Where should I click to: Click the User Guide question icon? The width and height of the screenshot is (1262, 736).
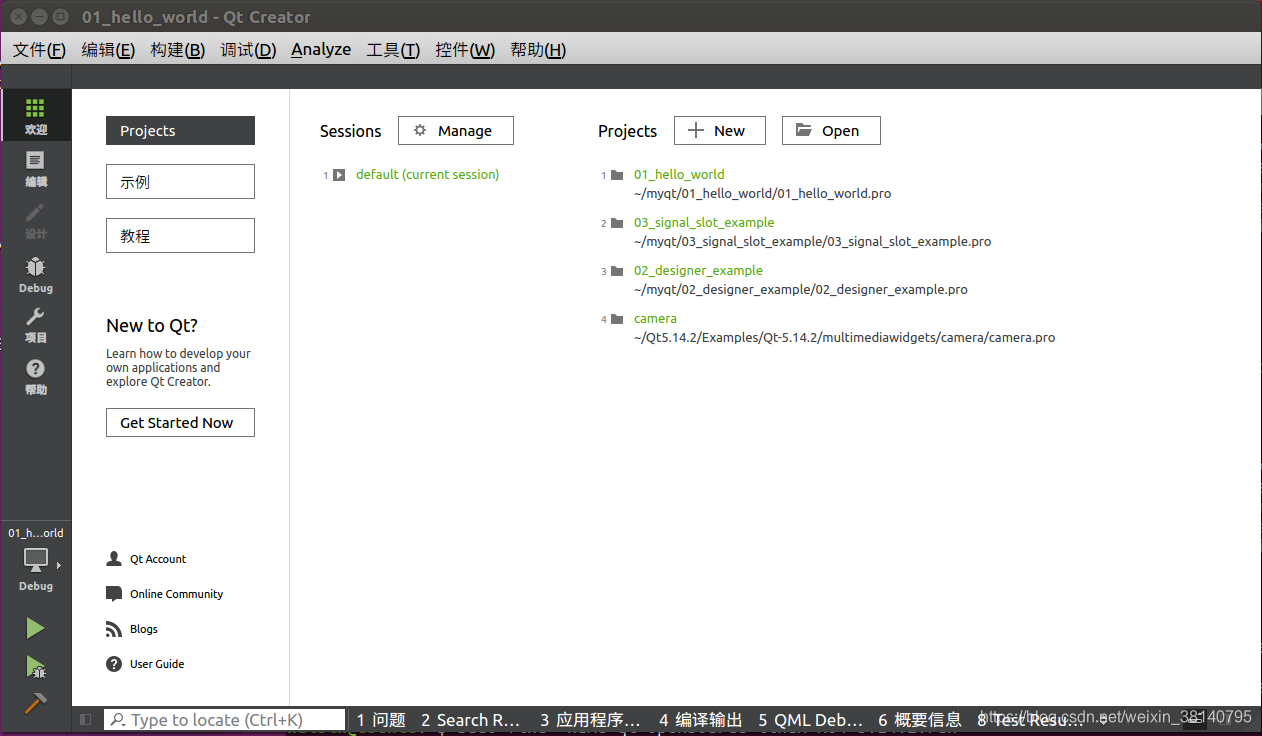(x=114, y=664)
